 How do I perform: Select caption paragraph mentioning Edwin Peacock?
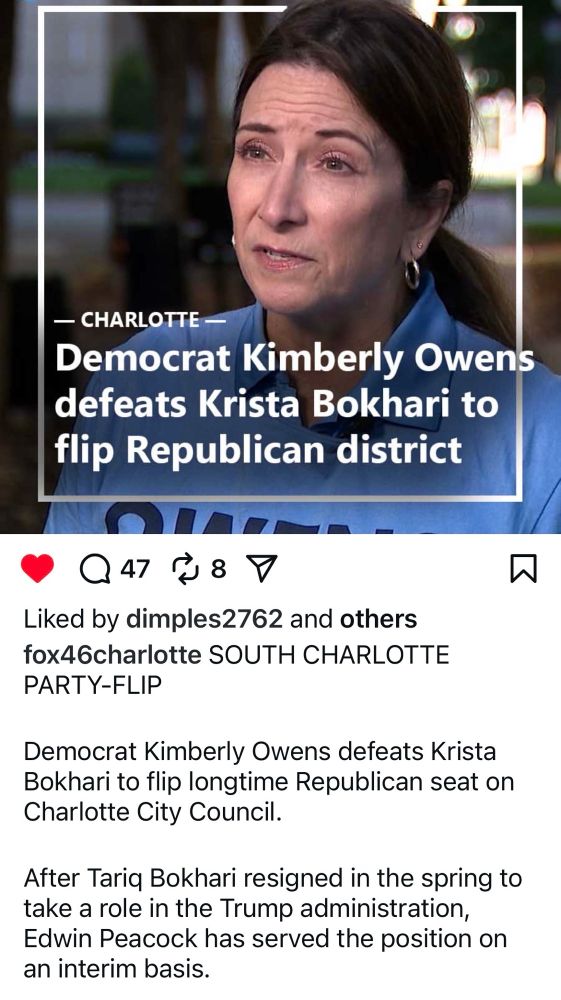[x=273, y=923]
